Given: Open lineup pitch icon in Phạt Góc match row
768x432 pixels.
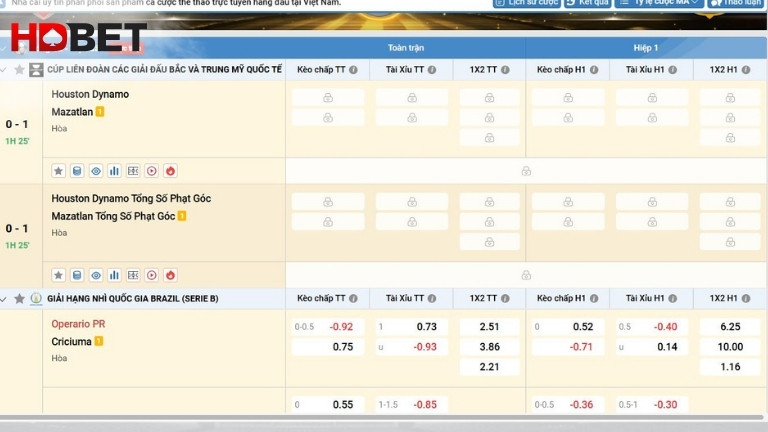Looking at the screenshot, I should tap(133, 275).
